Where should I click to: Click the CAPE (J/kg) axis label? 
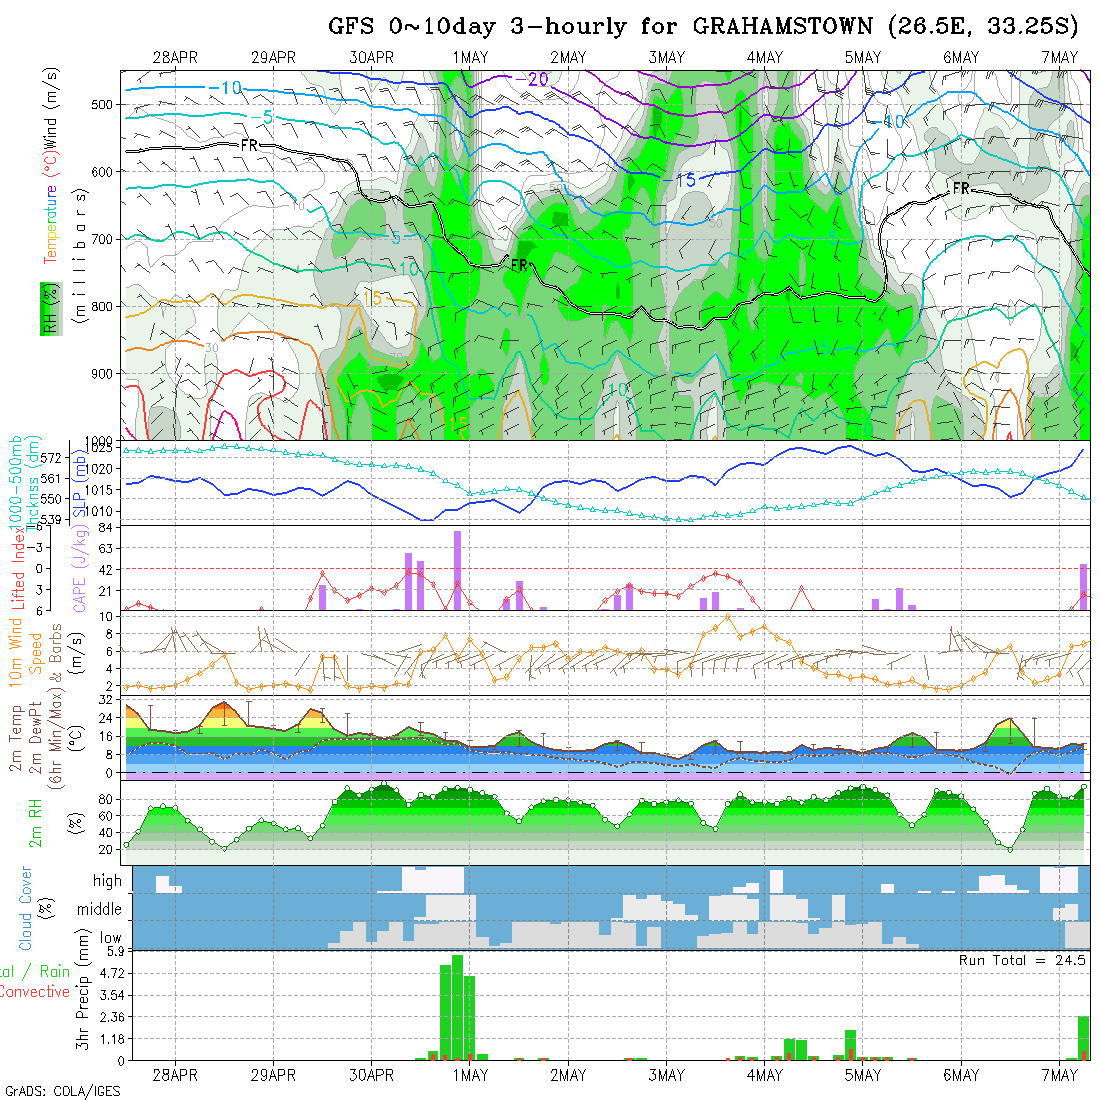80,569
